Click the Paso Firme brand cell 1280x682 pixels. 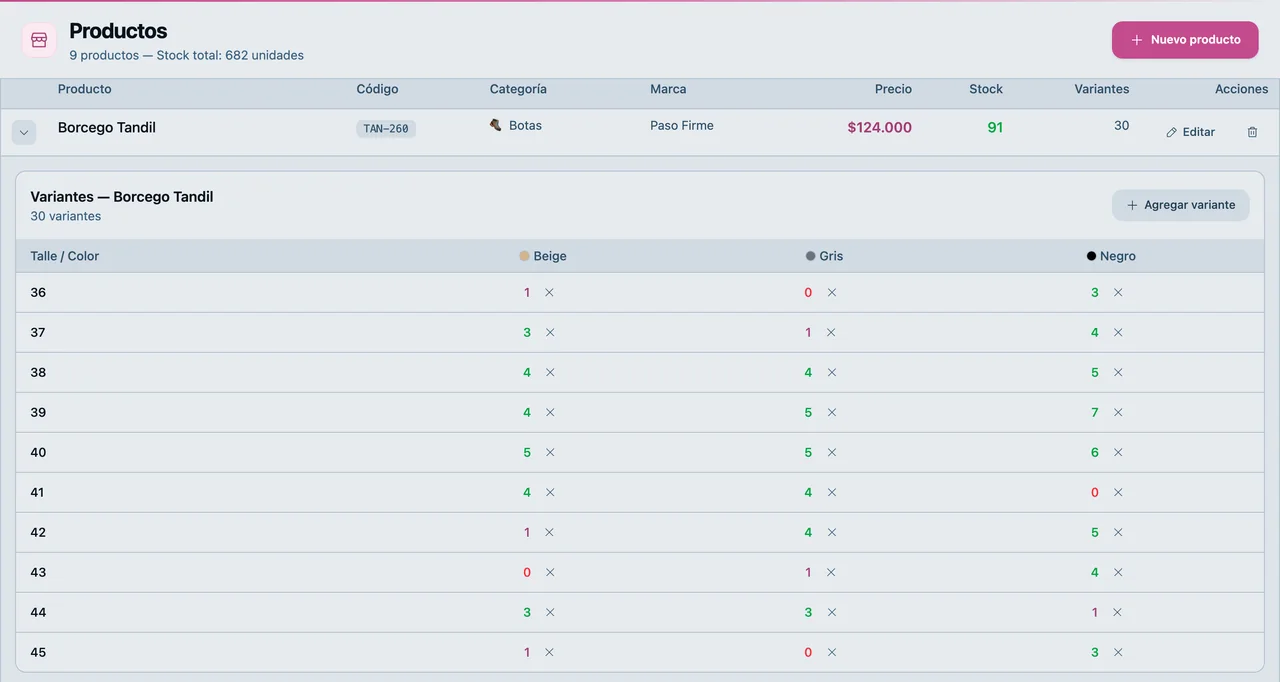pos(682,126)
